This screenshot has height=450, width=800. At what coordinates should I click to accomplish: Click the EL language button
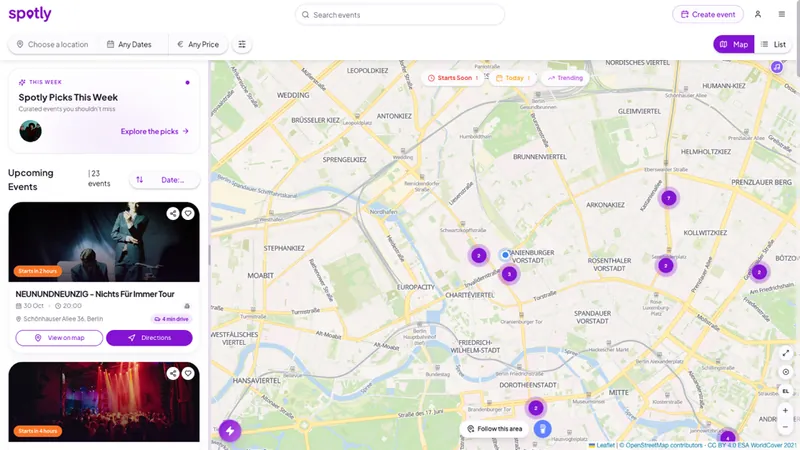pyautogui.click(x=786, y=391)
